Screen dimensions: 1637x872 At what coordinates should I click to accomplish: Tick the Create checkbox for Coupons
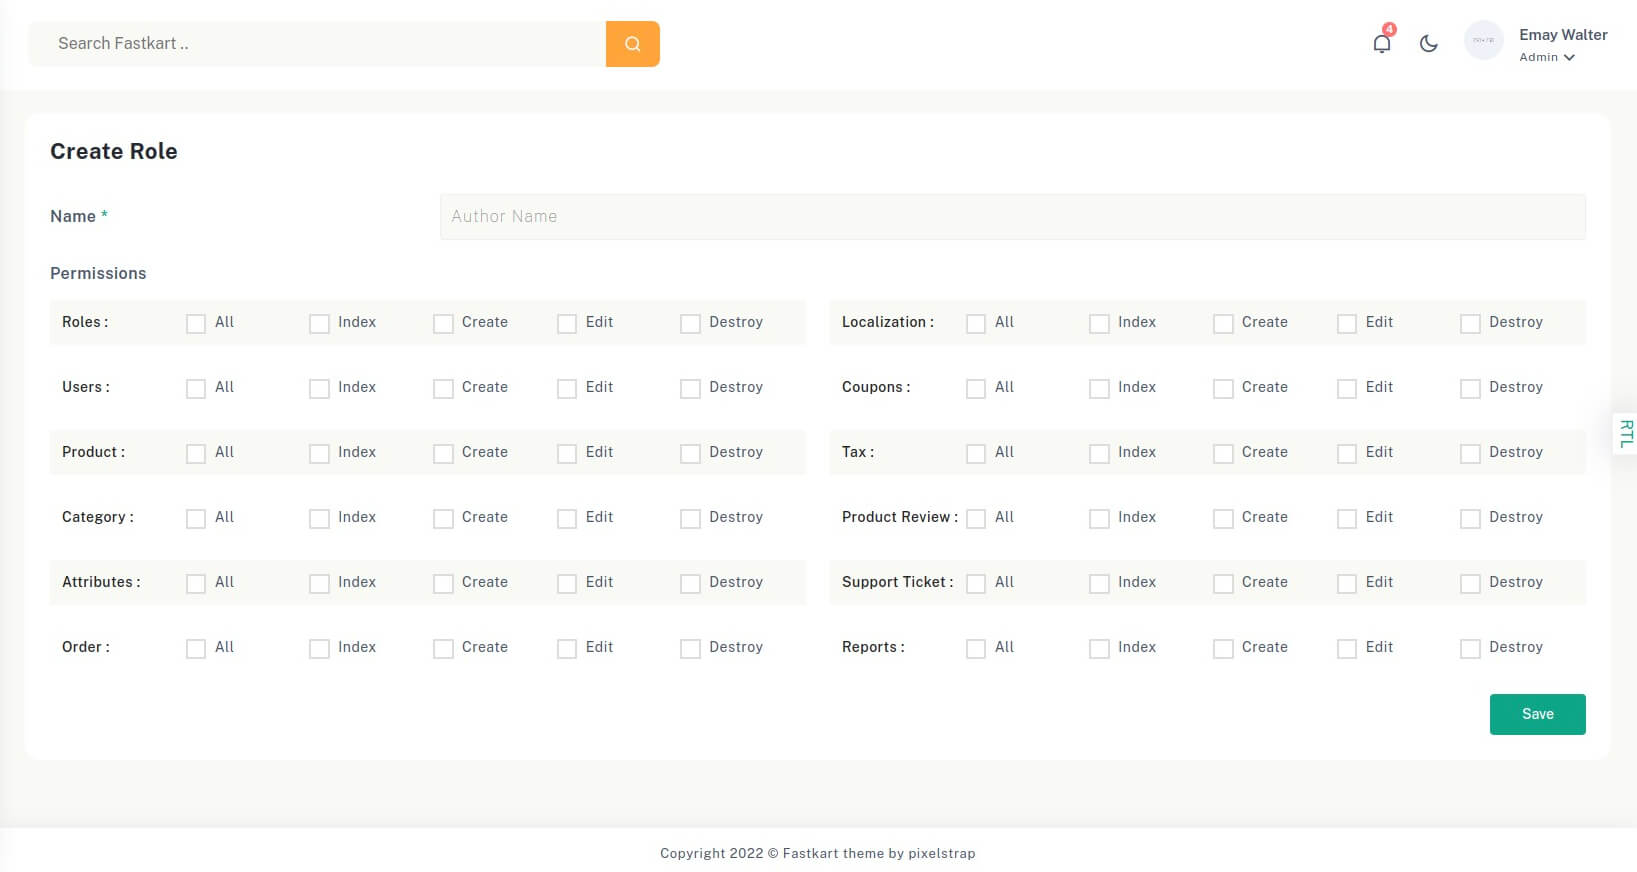[1223, 389]
